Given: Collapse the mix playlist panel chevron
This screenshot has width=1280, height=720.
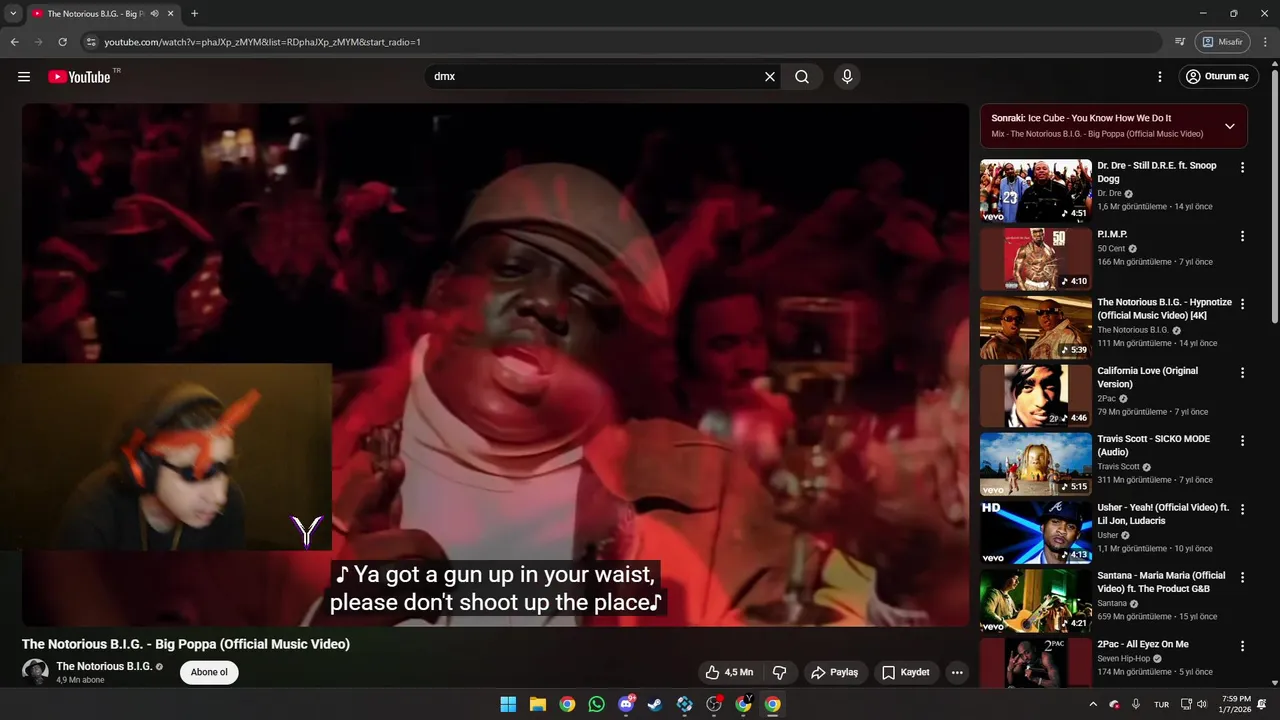Looking at the screenshot, I should click(1229, 126).
